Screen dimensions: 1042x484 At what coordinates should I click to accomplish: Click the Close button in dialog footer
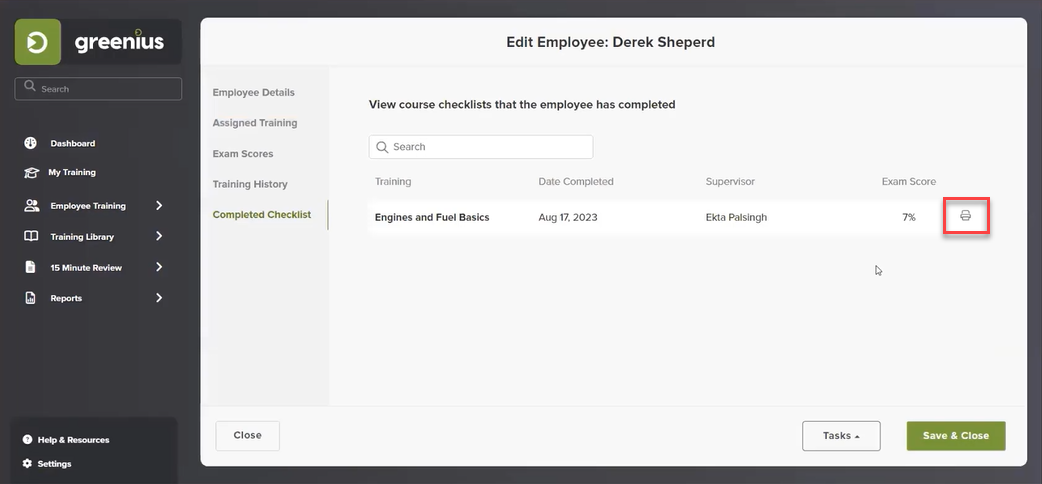point(247,435)
